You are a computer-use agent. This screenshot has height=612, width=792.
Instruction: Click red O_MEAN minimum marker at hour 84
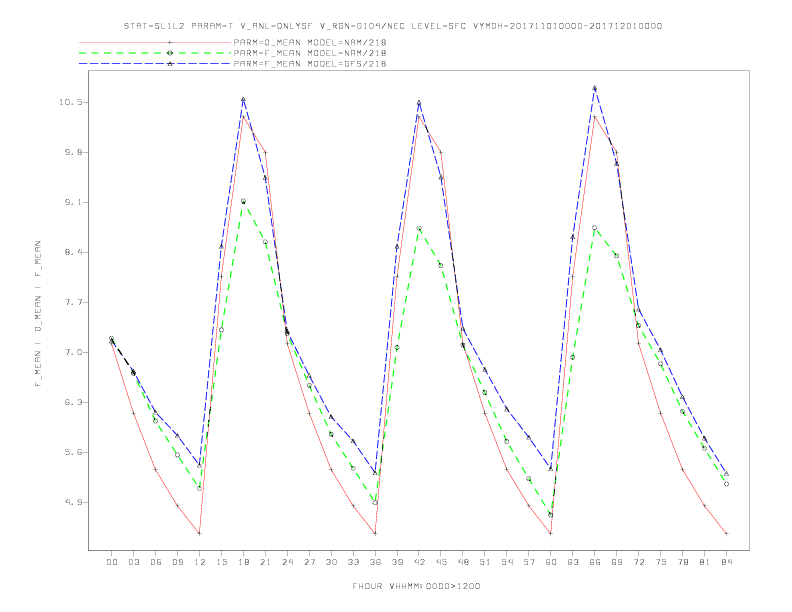pos(726,533)
